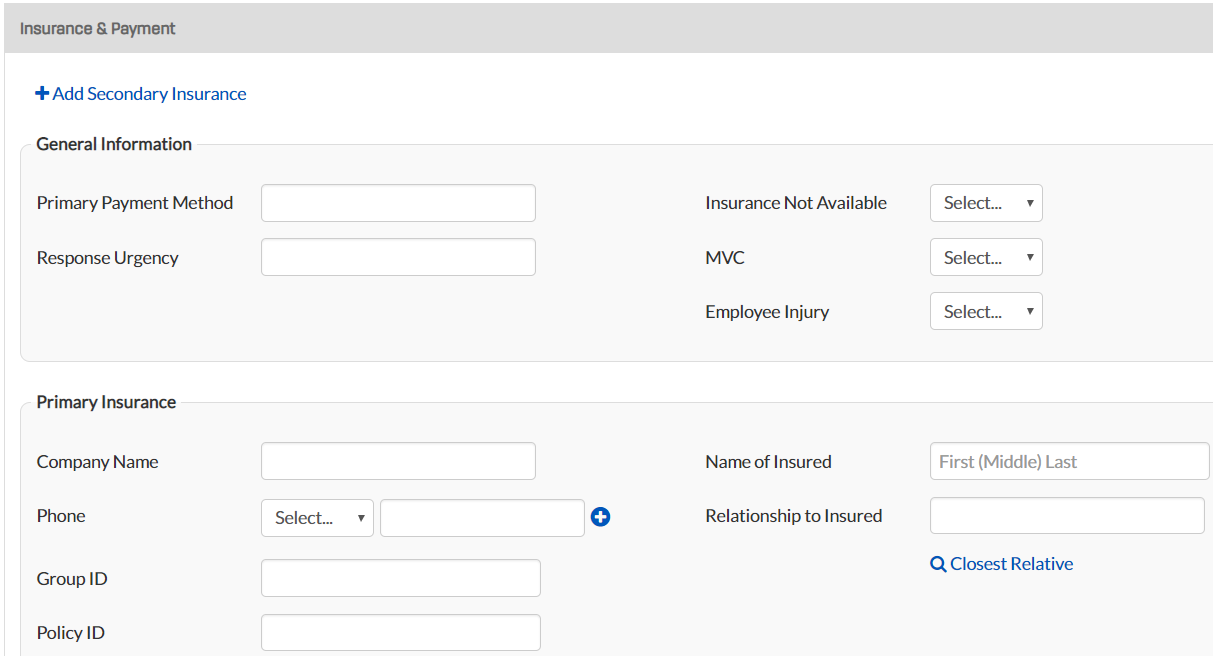1213x656 pixels.
Task: Expand the MVC dropdown
Action: (x=986, y=257)
